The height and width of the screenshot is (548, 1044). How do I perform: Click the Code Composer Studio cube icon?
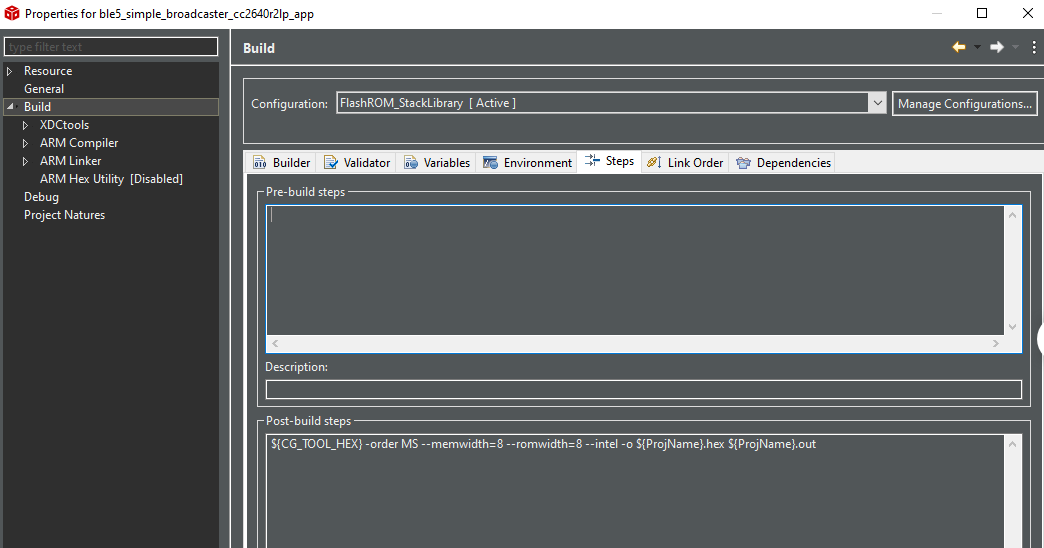[x=12, y=13]
